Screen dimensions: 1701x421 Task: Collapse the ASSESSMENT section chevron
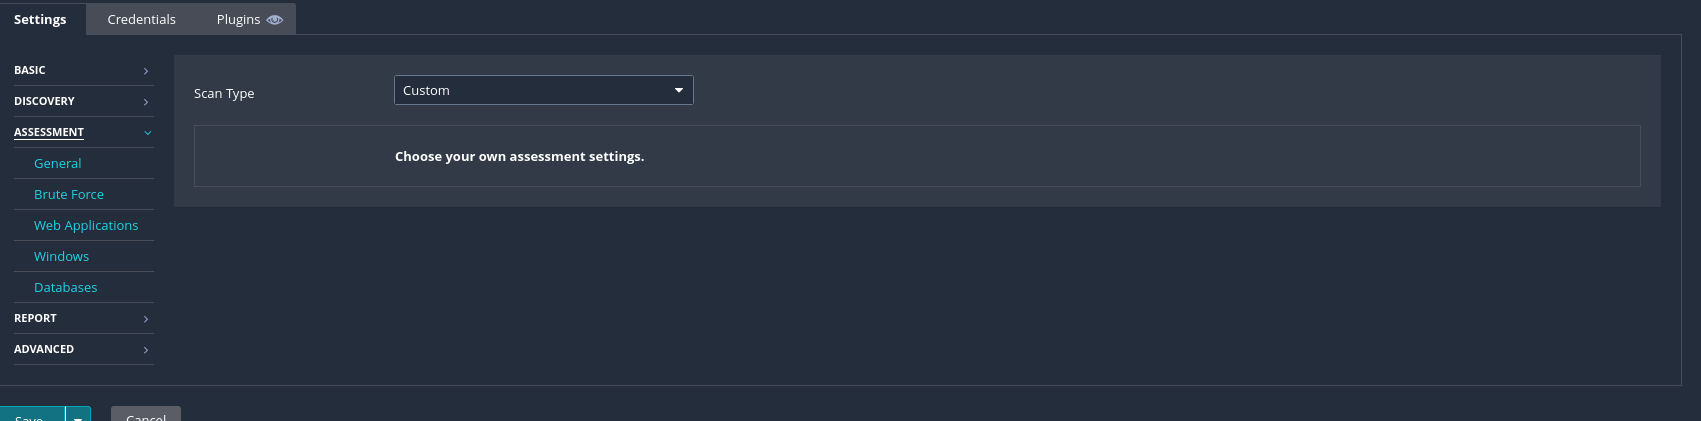tap(147, 133)
